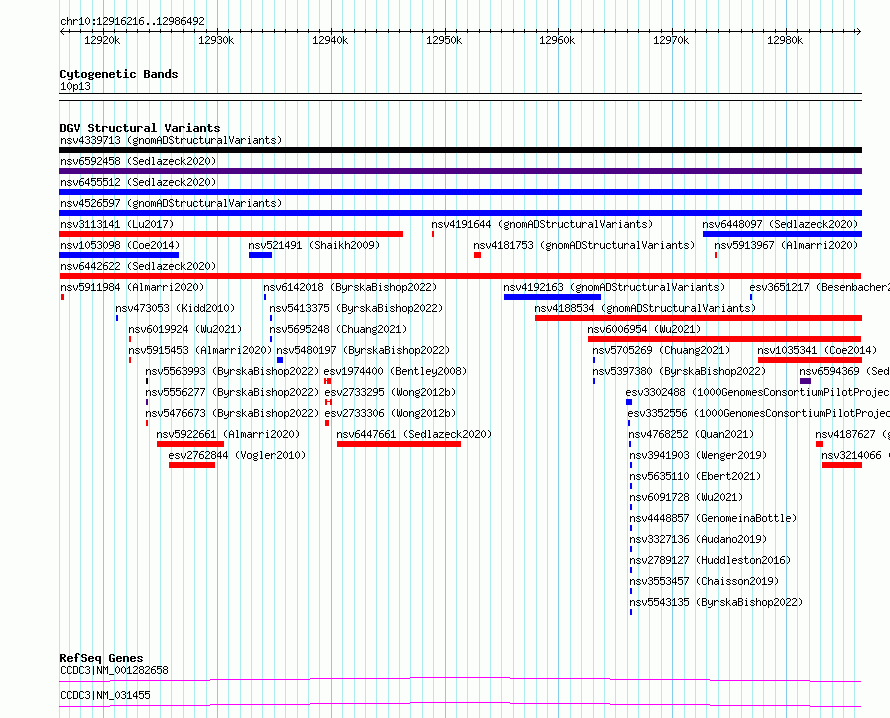Screen dimensions: 890x718
Task: Open nsv3113141 (Lu2017) label
Action: 117,224
